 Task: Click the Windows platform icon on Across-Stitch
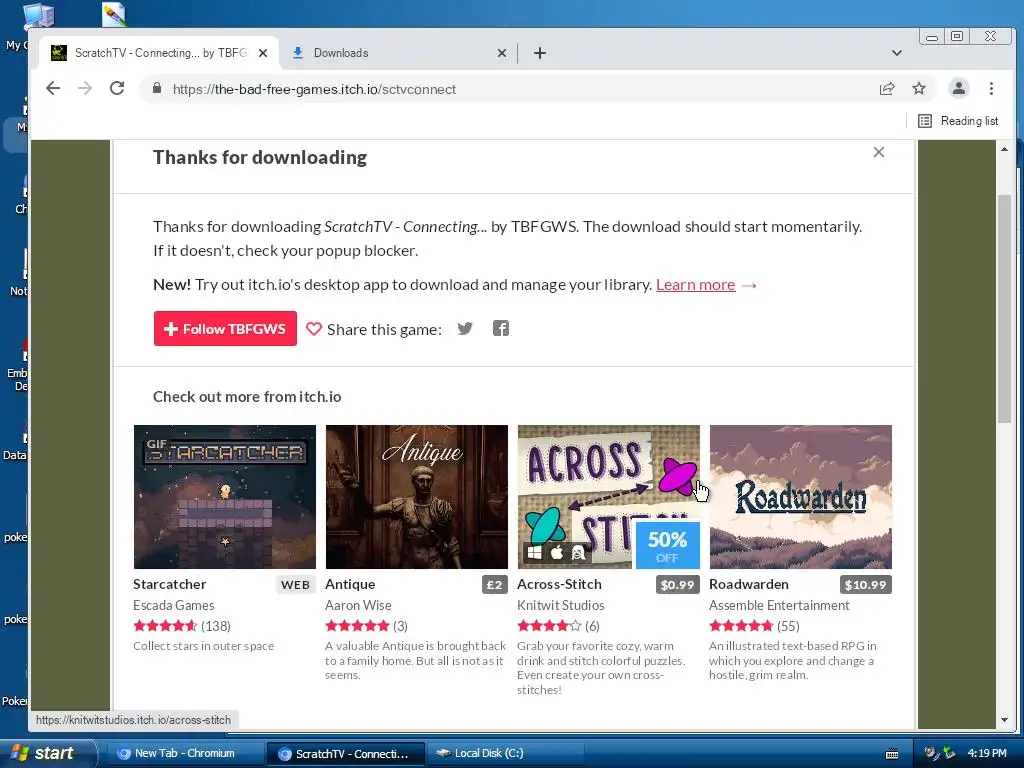534,553
